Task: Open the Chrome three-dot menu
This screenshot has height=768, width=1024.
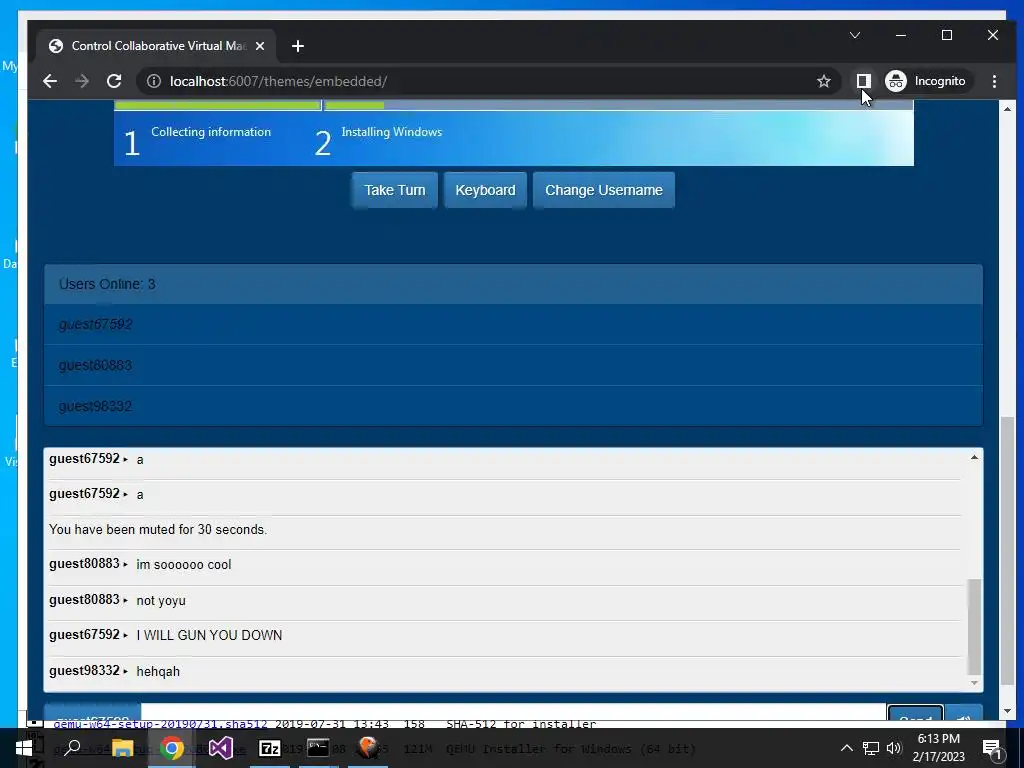Action: tap(994, 81)
